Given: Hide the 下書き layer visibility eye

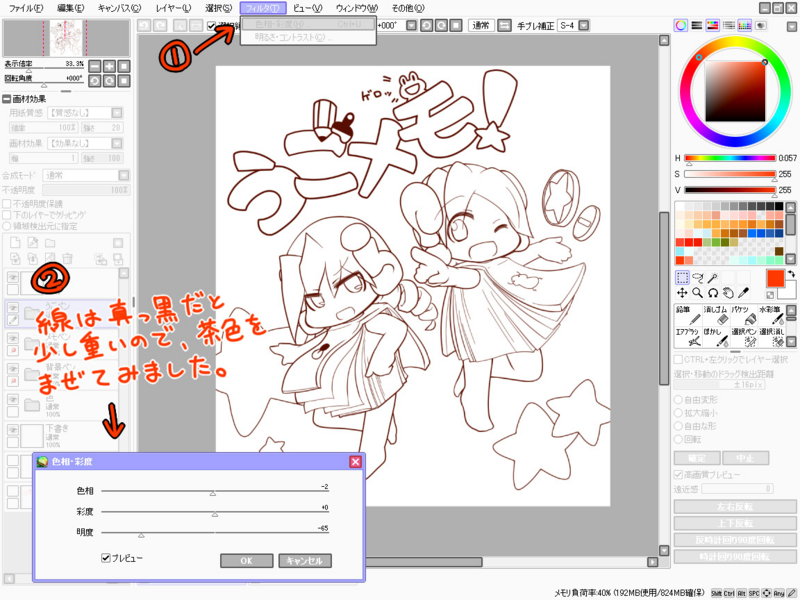Looking at the screenshot, I should 11,429.
